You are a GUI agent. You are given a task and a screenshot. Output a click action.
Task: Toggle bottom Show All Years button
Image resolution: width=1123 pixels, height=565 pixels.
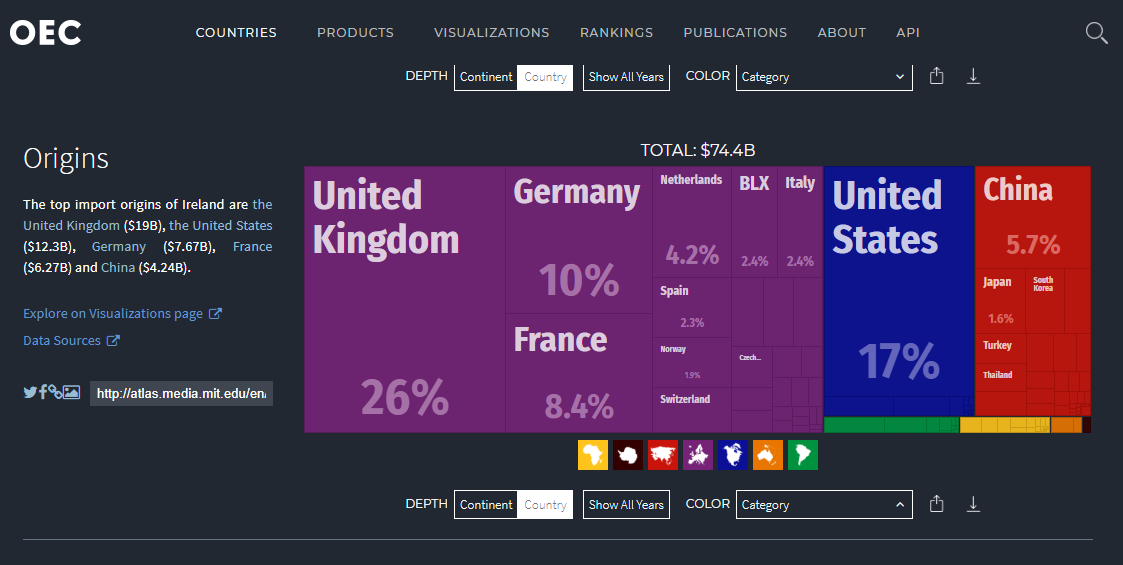click(x=626, y=505)
